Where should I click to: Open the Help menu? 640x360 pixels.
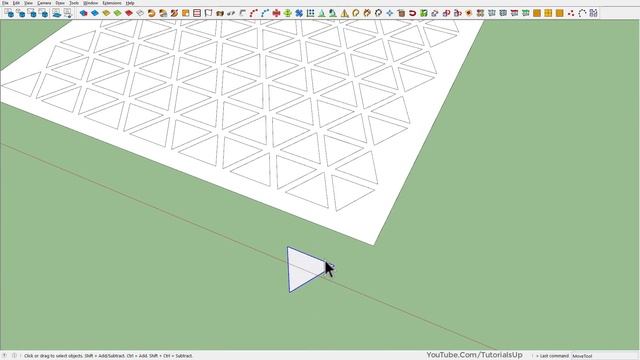pos(130,3)
